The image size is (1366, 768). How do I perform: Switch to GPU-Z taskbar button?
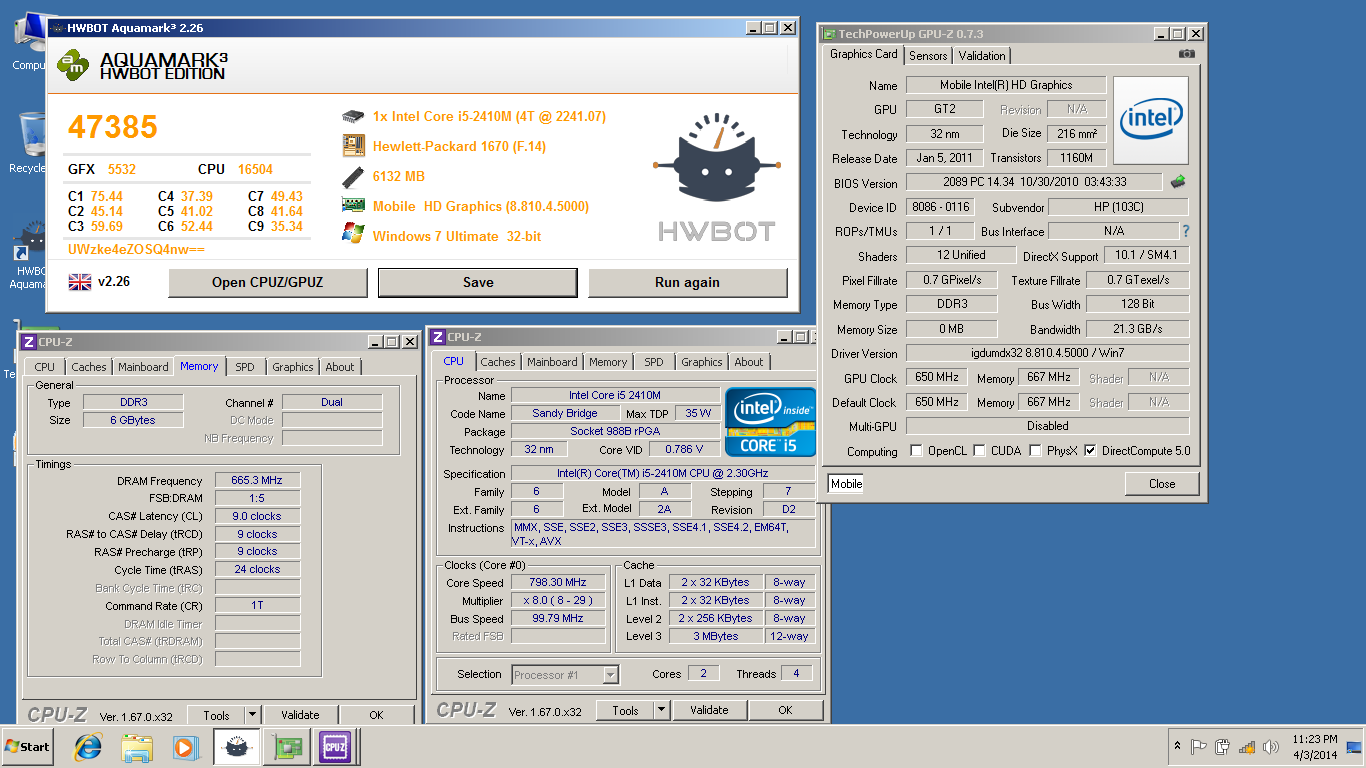tap(286, 747)
